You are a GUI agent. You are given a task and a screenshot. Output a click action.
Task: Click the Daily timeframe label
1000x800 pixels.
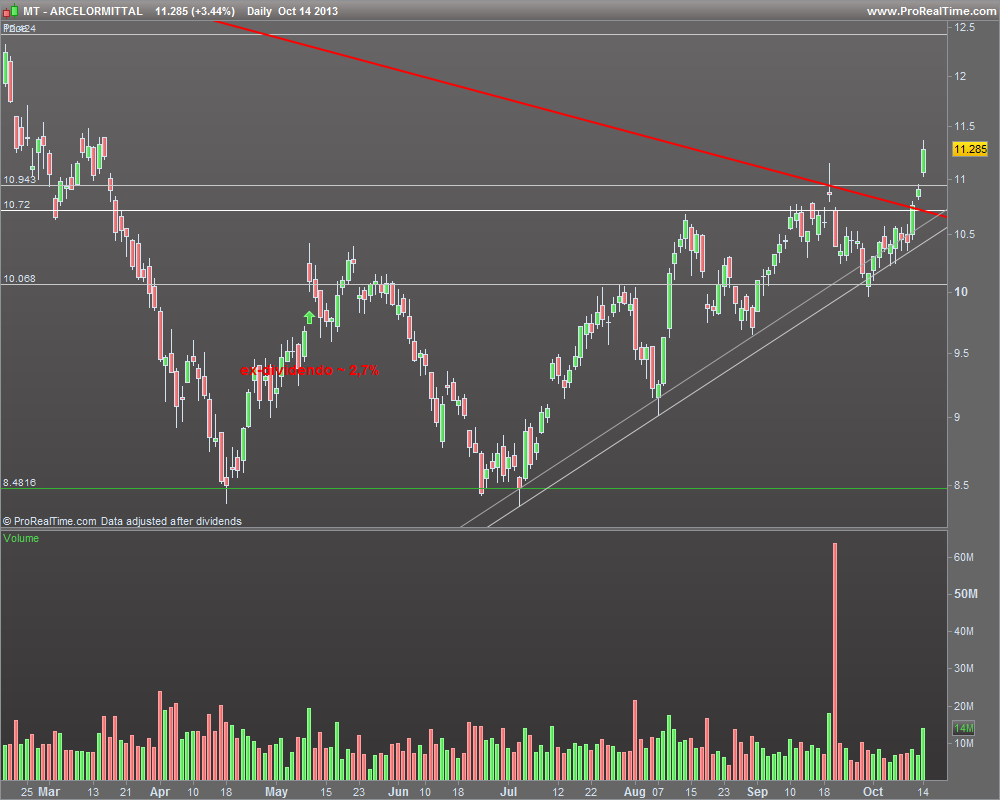click(259, 11)
